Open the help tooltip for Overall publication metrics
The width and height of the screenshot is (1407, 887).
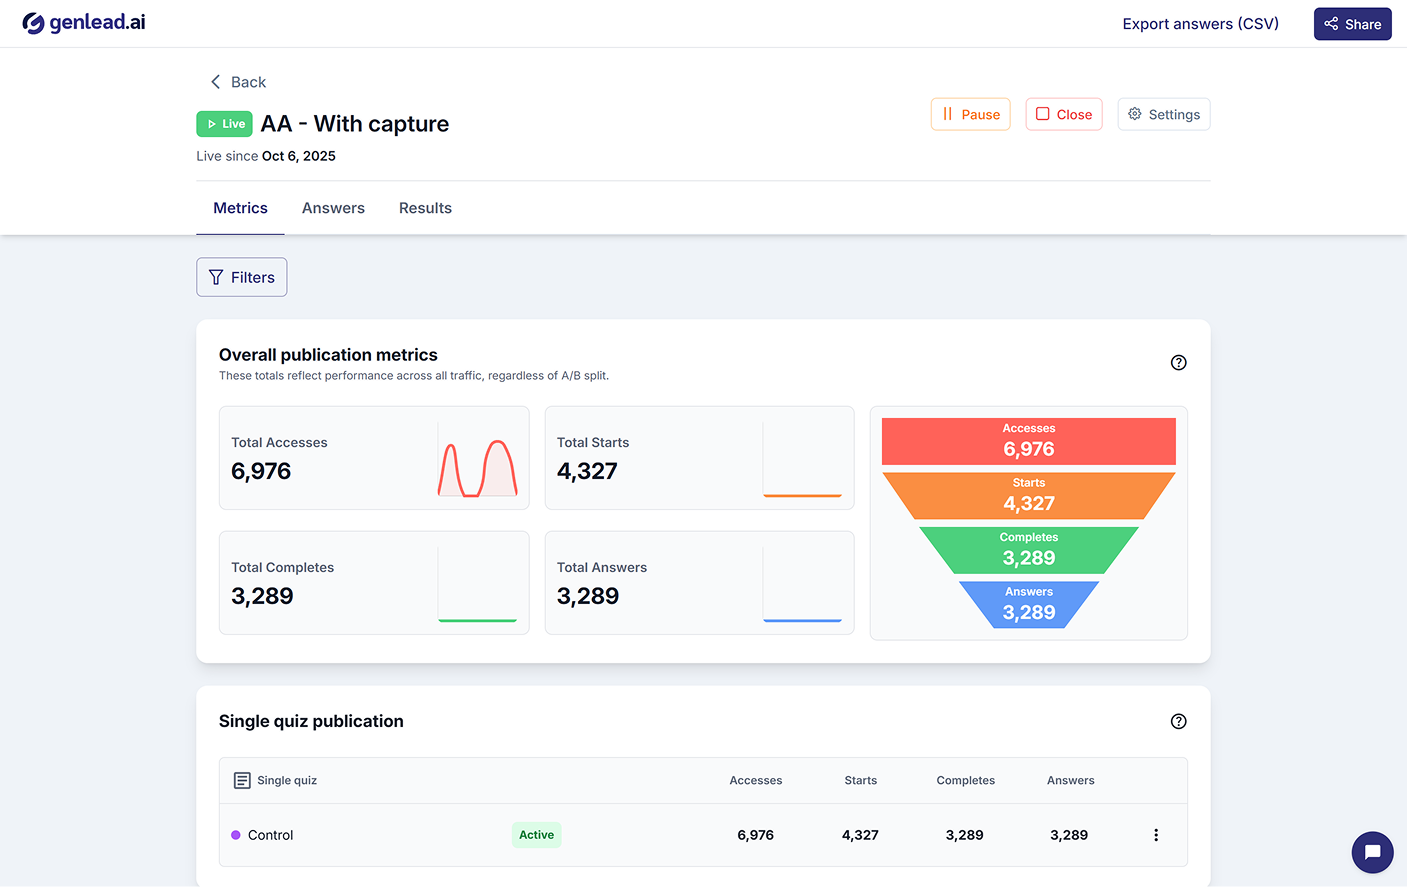[x=1178, y=362]
